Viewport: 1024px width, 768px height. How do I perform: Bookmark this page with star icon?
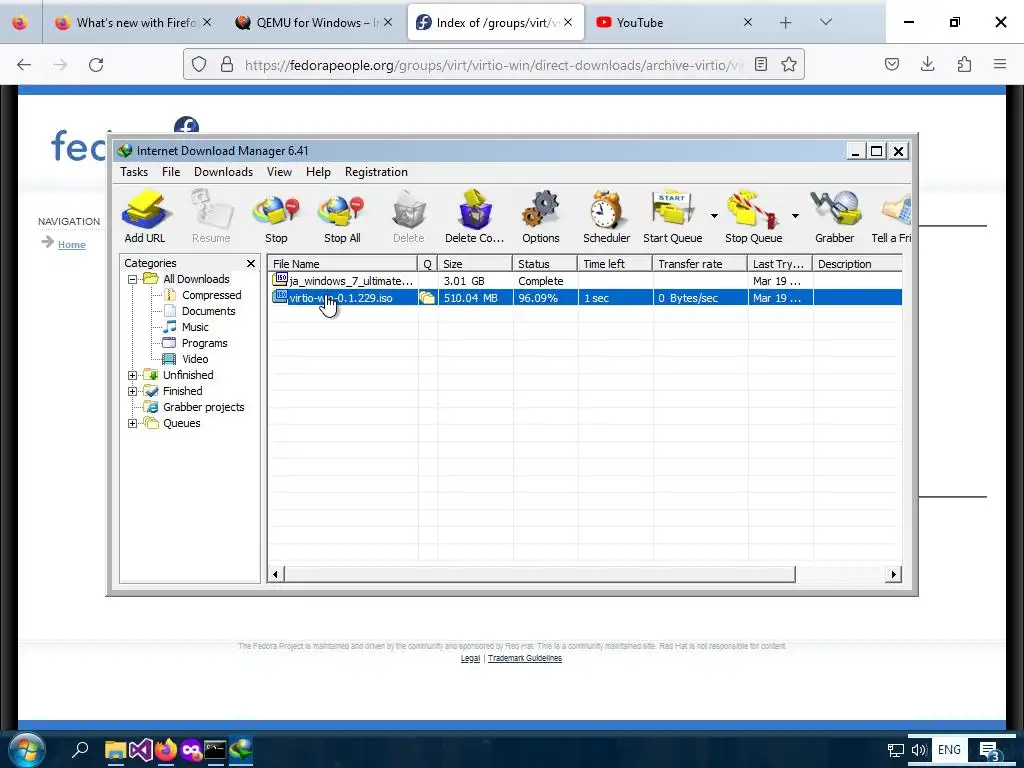pos(789,65)
